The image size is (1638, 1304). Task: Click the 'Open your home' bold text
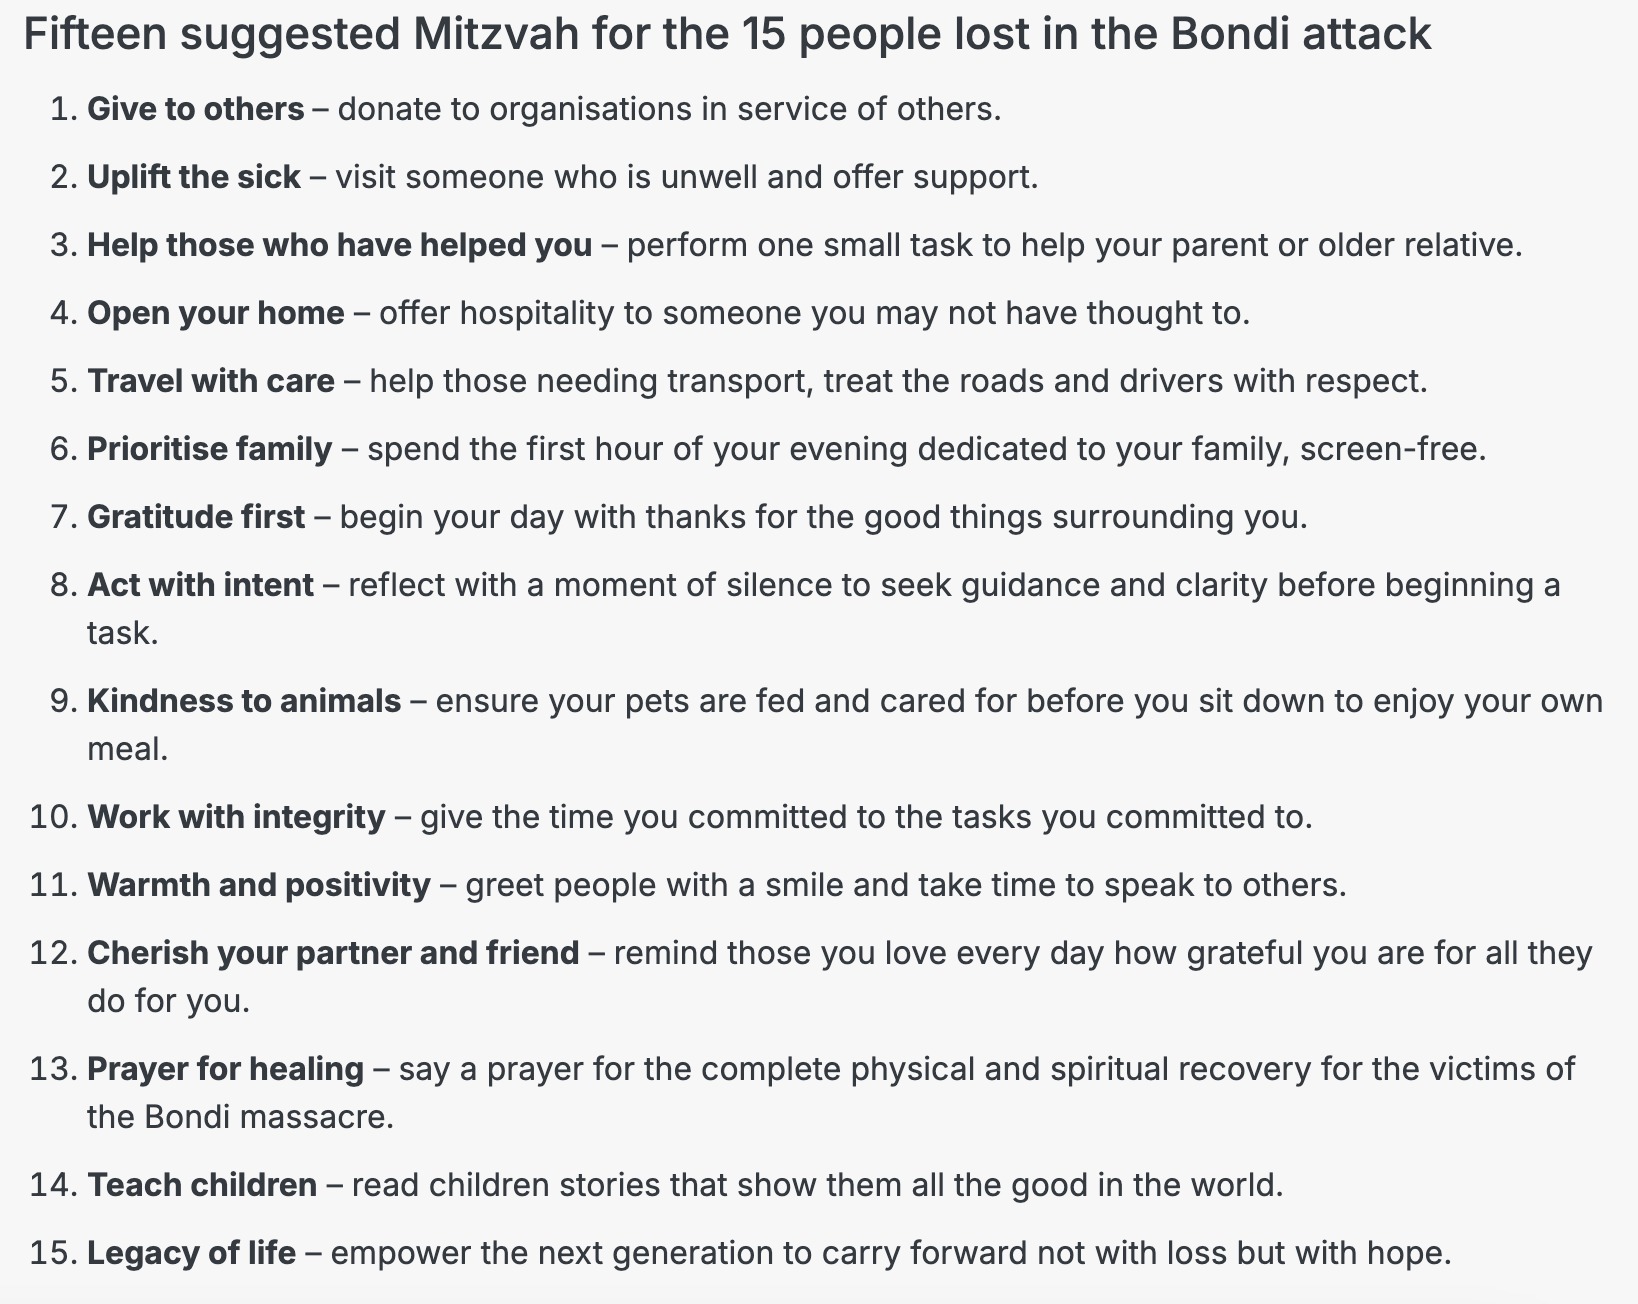pyautogui.click(x=216, y=313)
